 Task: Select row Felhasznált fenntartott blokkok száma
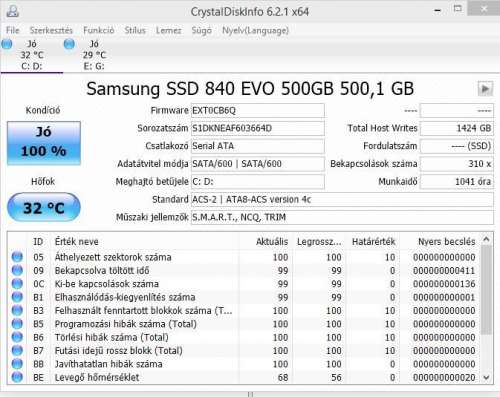coord(244,310)
